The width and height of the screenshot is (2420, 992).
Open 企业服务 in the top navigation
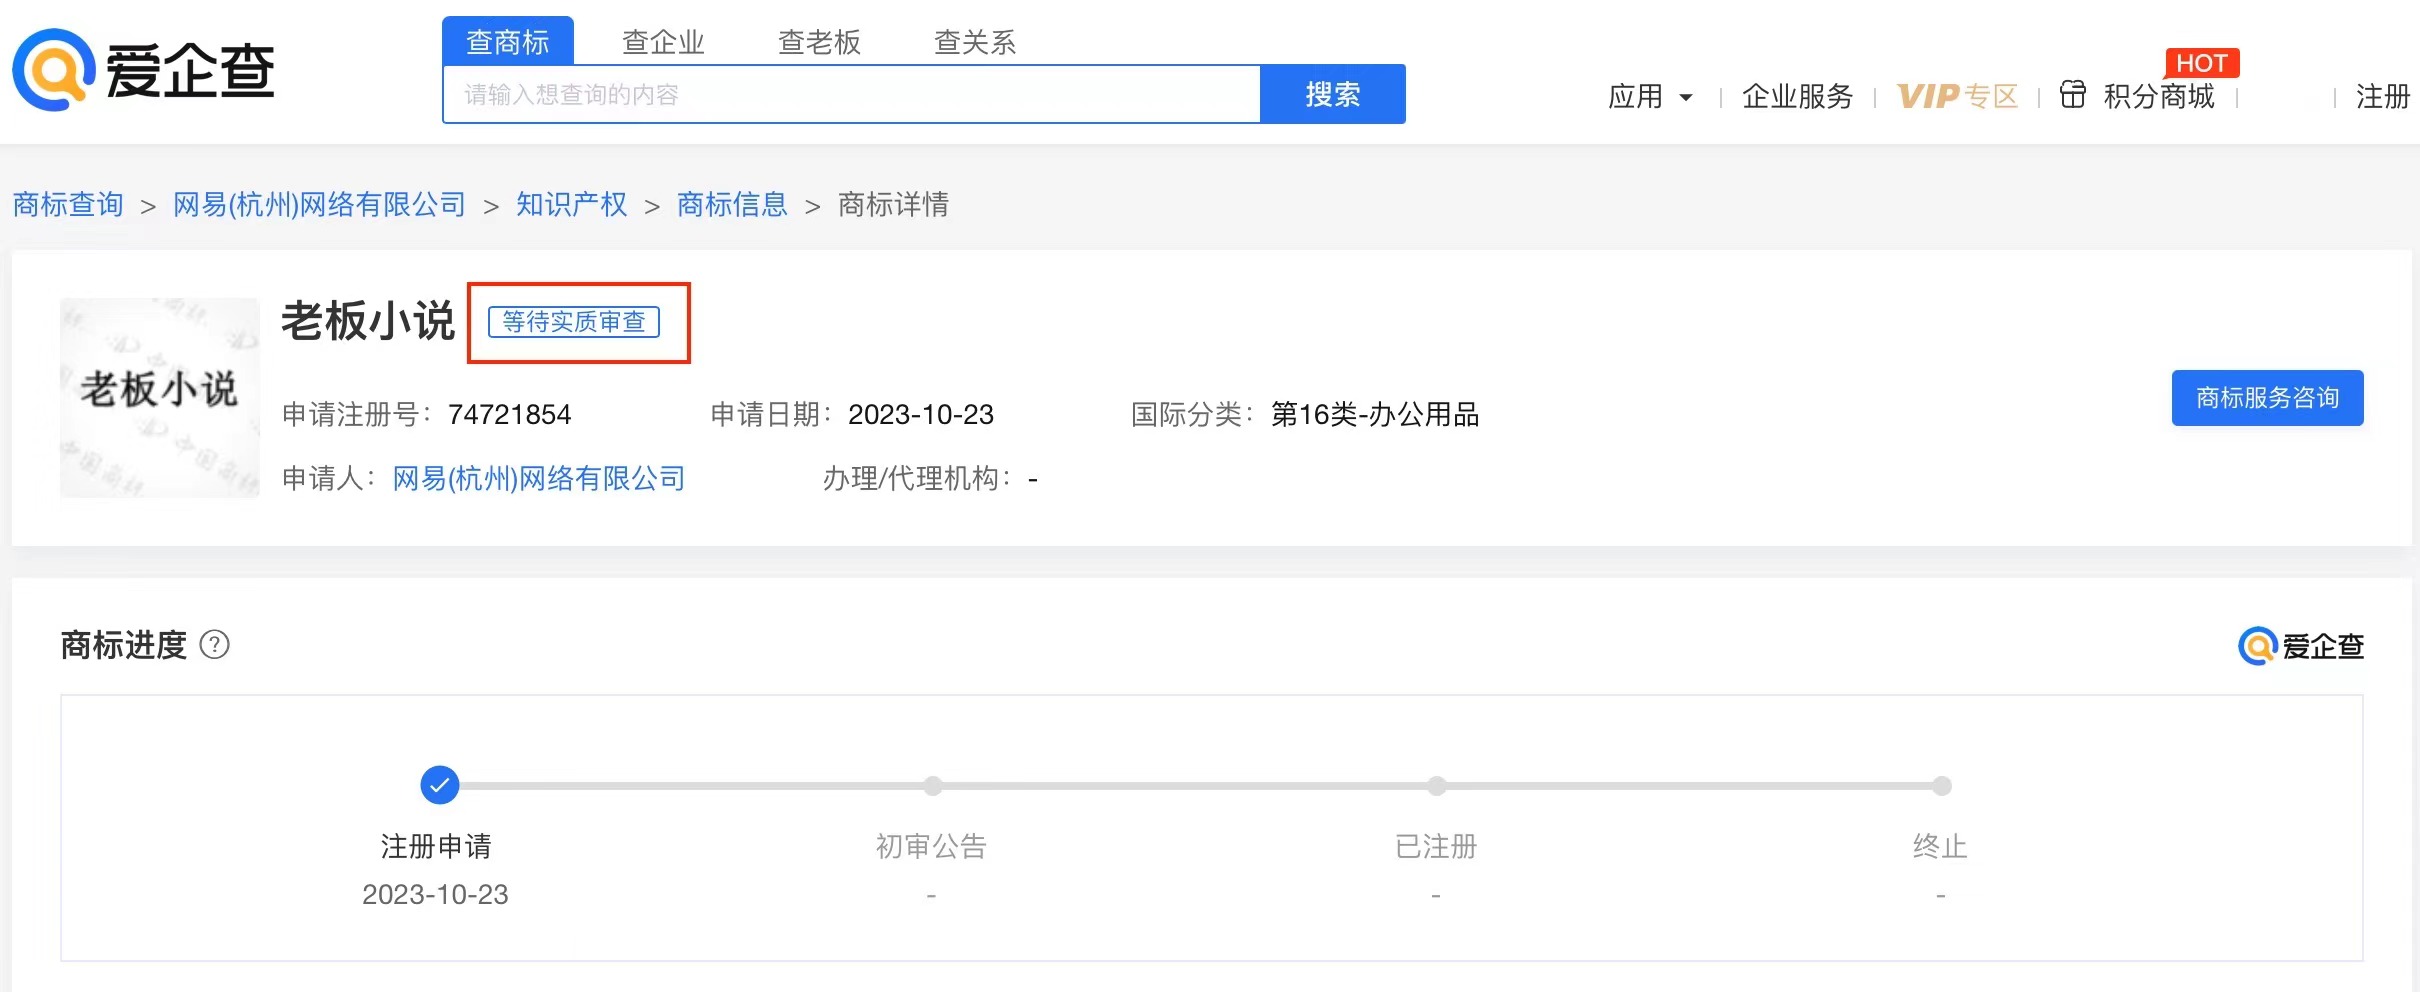click(x=1797, y=97)
